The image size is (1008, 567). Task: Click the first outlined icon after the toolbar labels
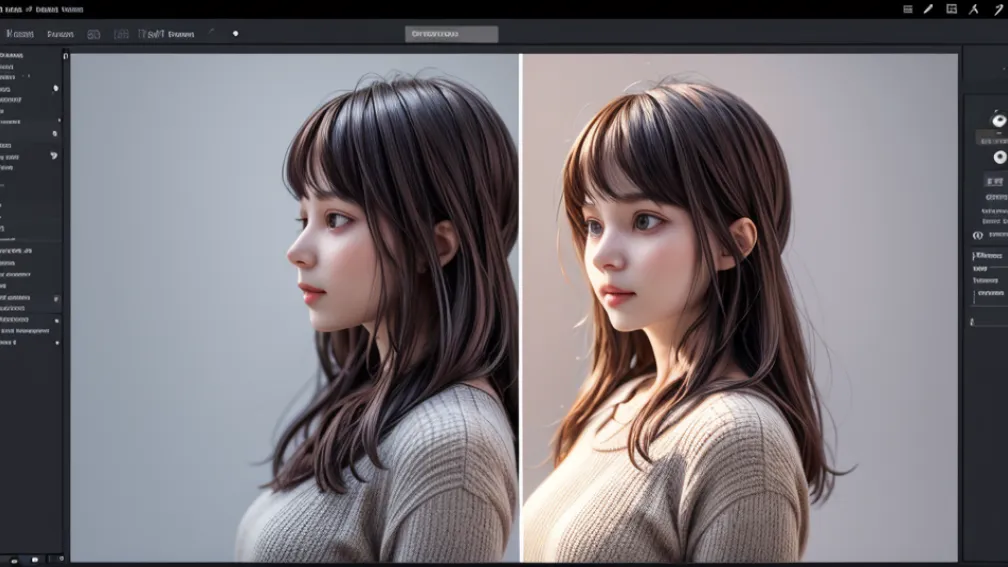coord(94,34)
